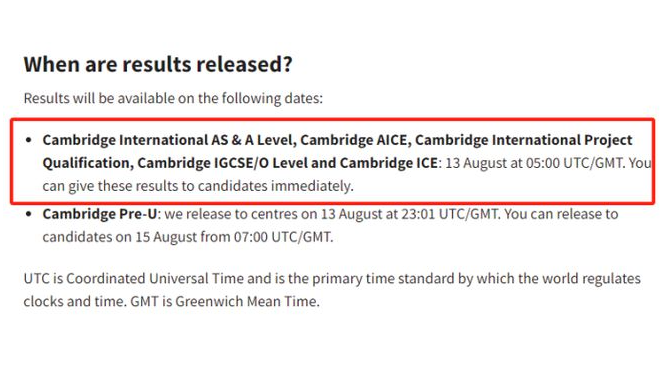
Task: Click 'Cambridge International Project' bold text
Action: [x=524, y=140]
